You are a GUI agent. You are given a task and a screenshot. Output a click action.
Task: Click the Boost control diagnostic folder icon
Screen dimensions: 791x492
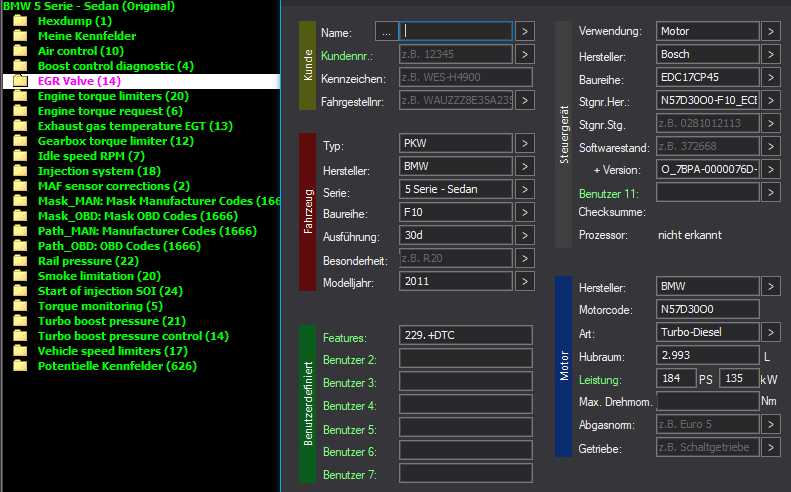20,66
